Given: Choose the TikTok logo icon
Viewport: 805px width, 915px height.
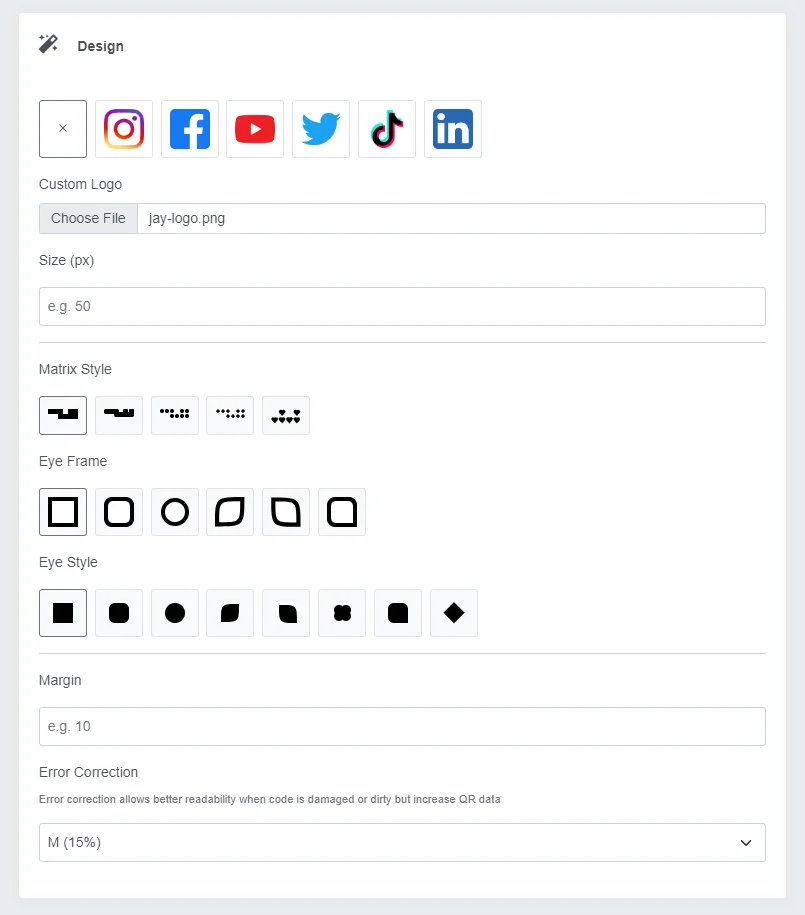Looking at the screenshot, I should (387, 129).
